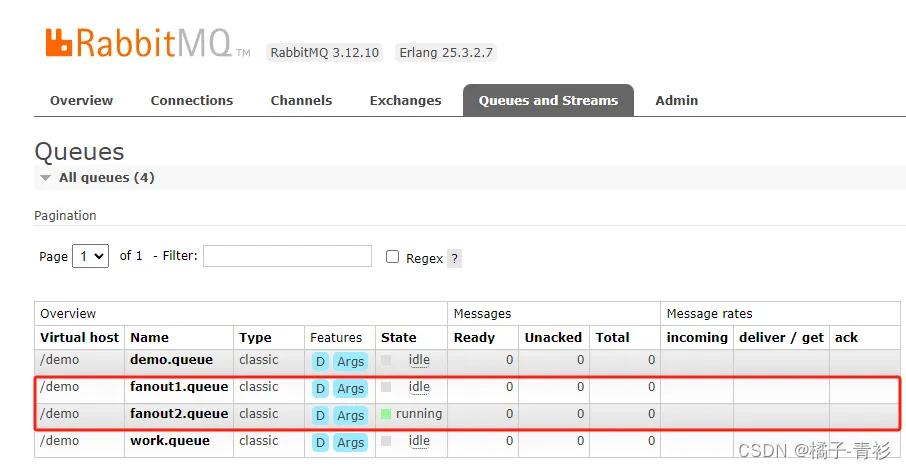Viewport: 906px width, 469px height.
Task: Open the Page number dropdown
Action: pos(90,256)
